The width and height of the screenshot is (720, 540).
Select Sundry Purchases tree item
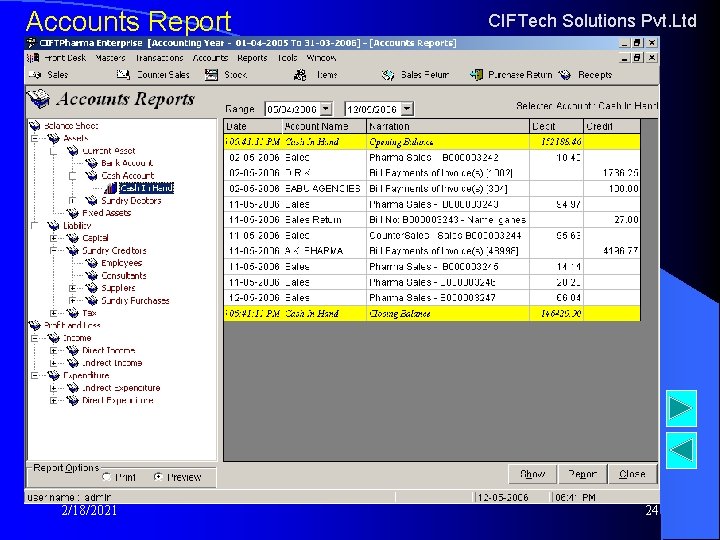(135, 301)
